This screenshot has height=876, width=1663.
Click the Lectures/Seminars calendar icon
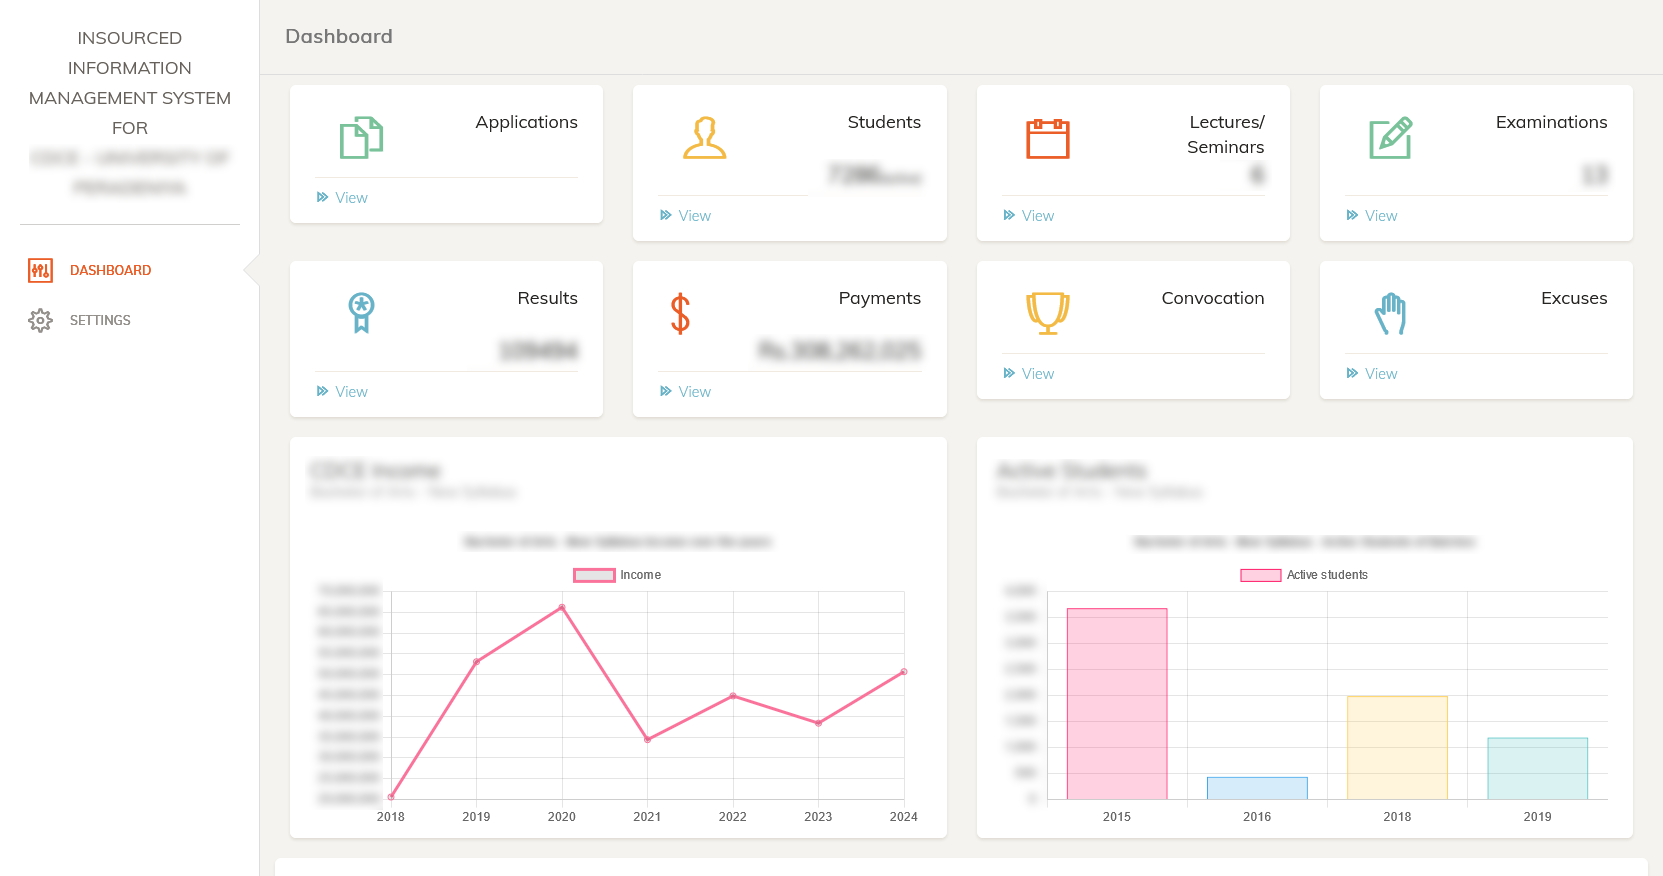[1047, 138]
